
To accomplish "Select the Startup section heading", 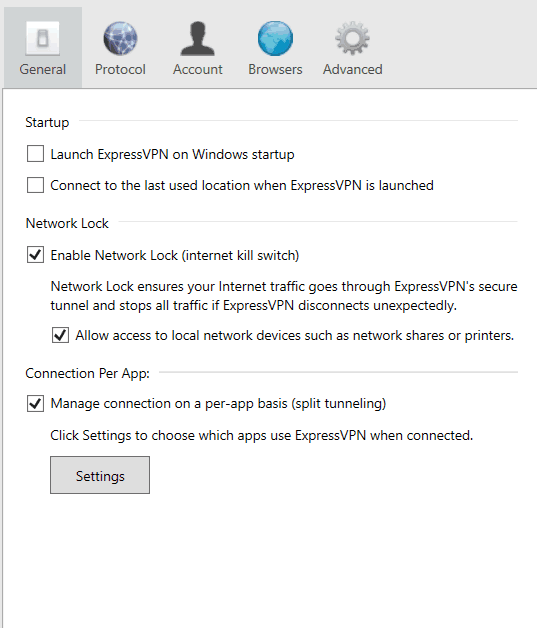I will point(47,122).
